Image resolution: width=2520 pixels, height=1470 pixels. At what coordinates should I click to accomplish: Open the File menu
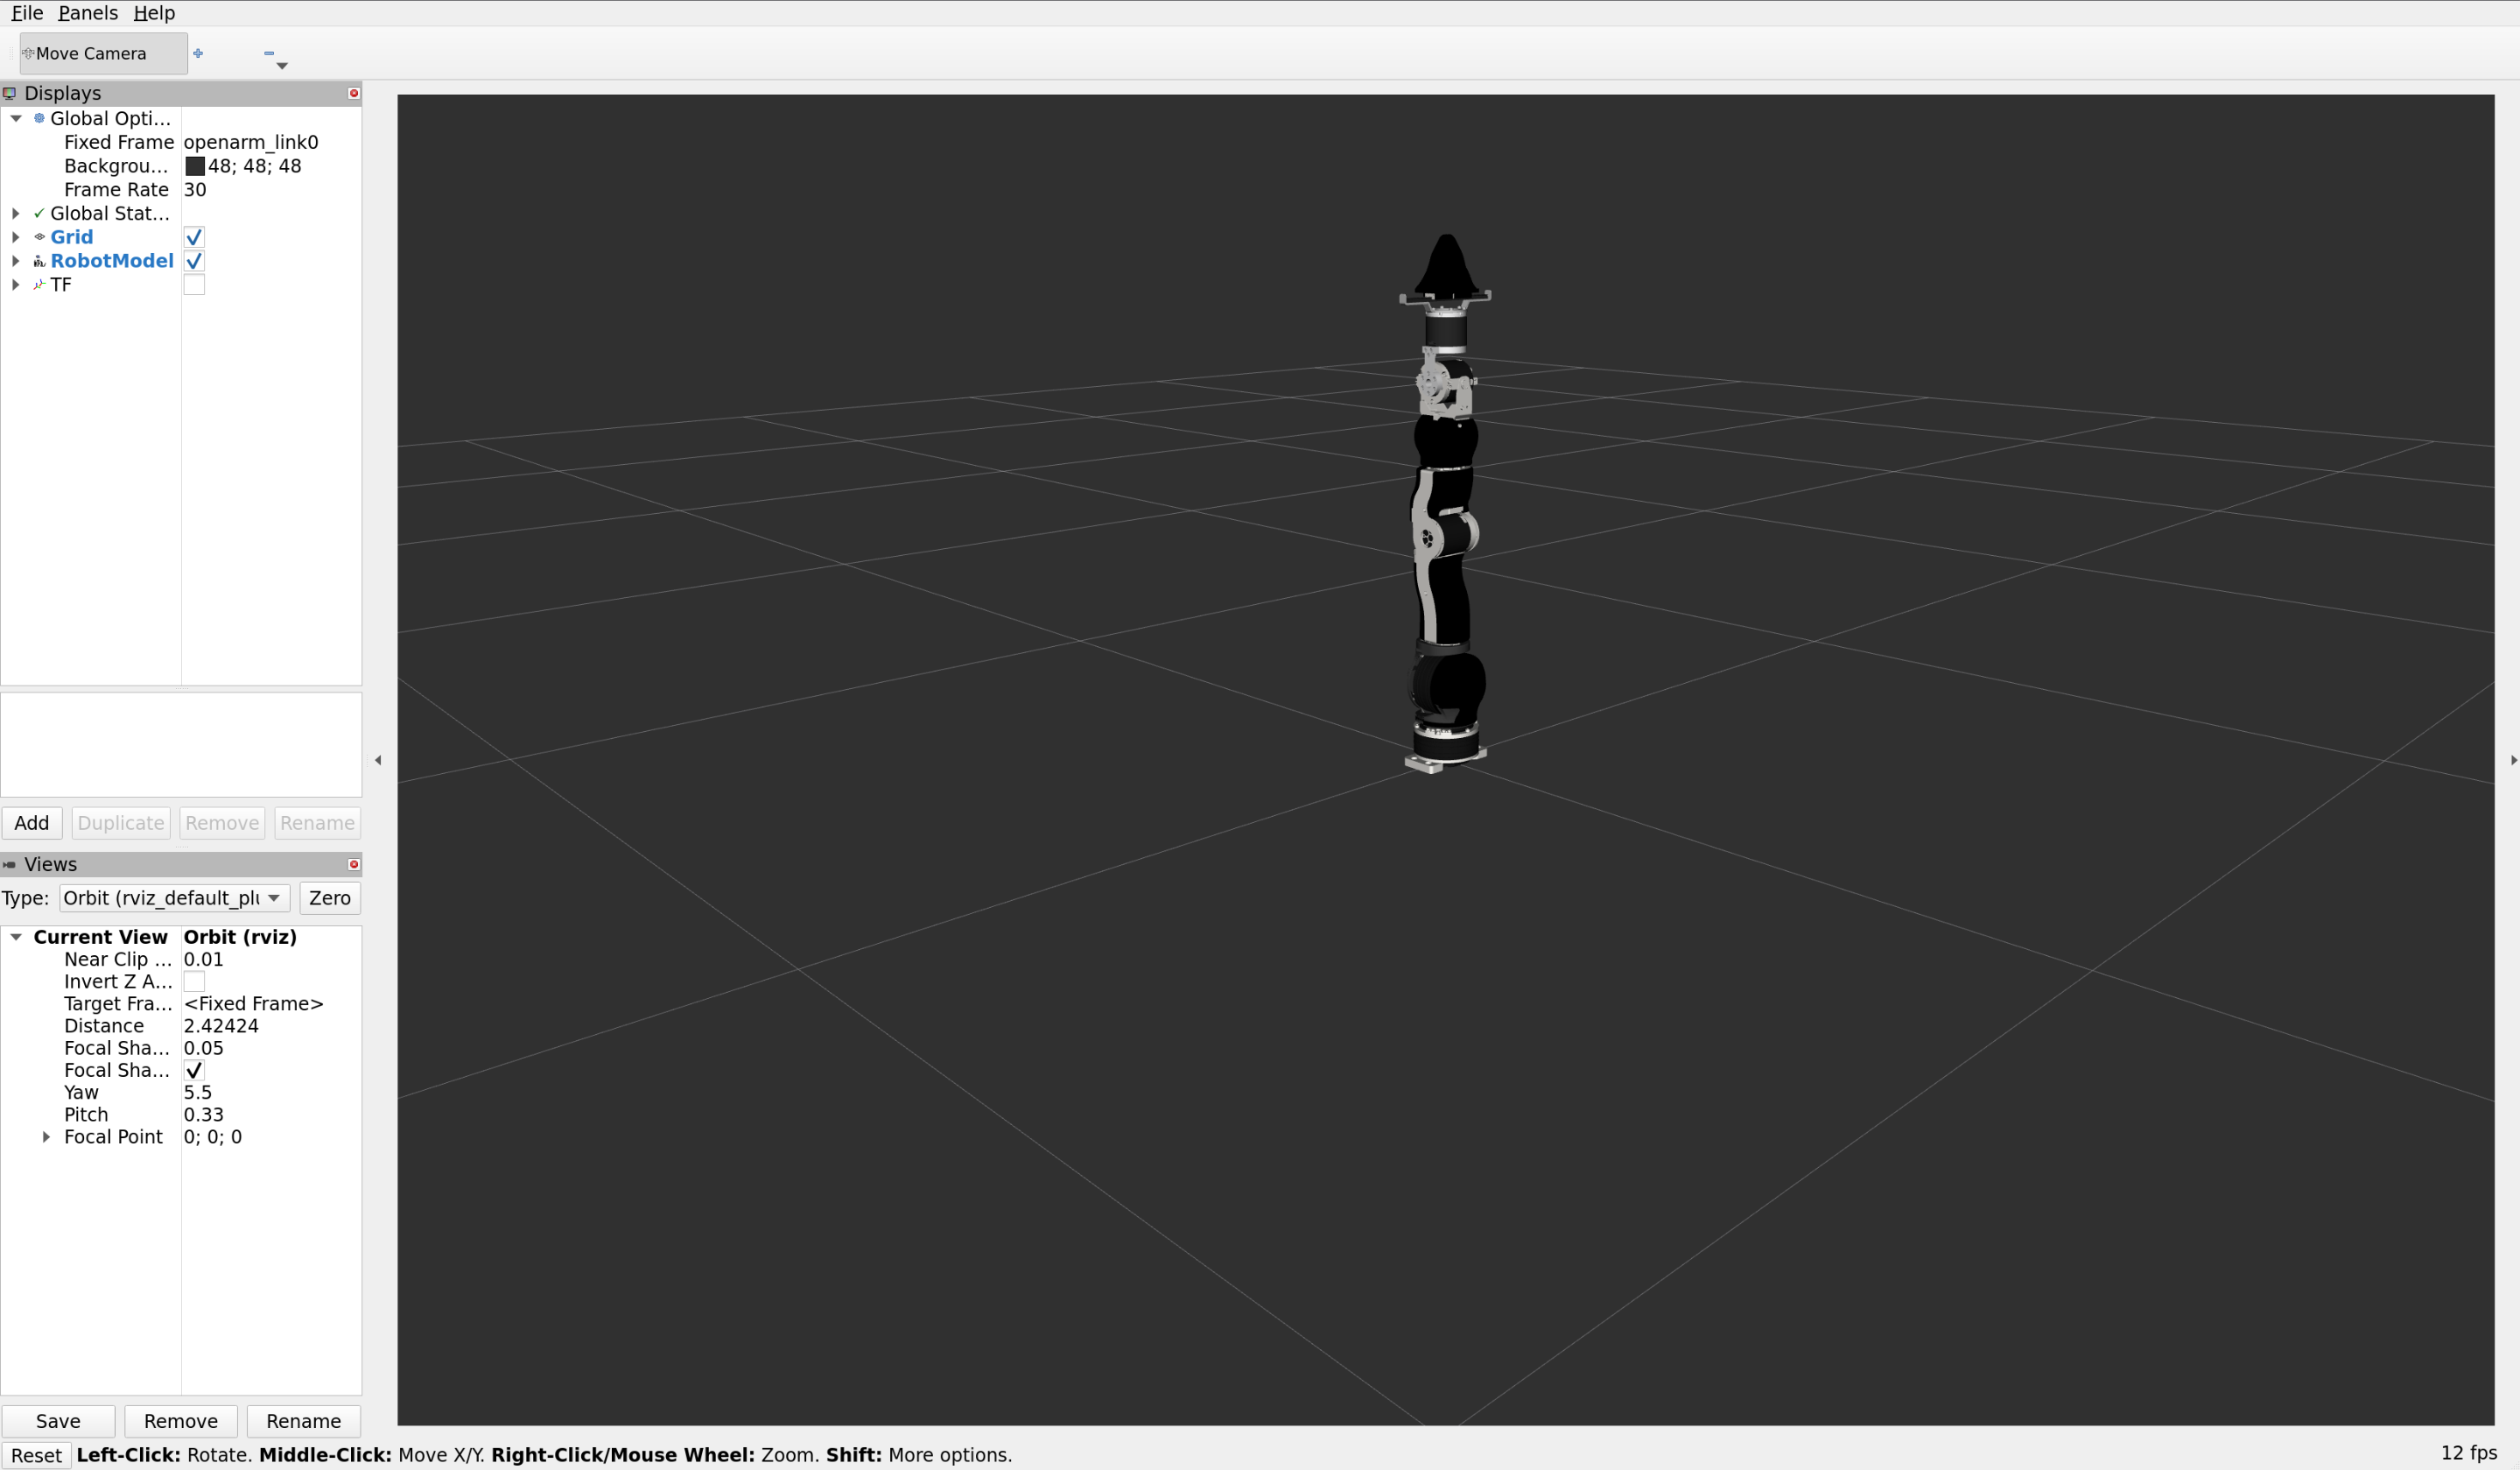coord(27,13)
